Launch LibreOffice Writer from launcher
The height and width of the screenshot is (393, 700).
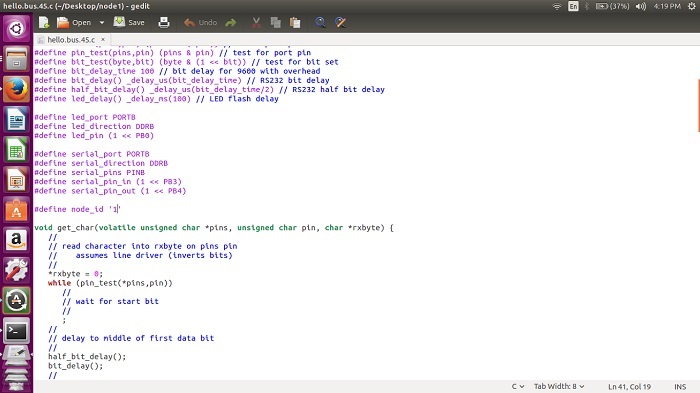click(17, 120)
